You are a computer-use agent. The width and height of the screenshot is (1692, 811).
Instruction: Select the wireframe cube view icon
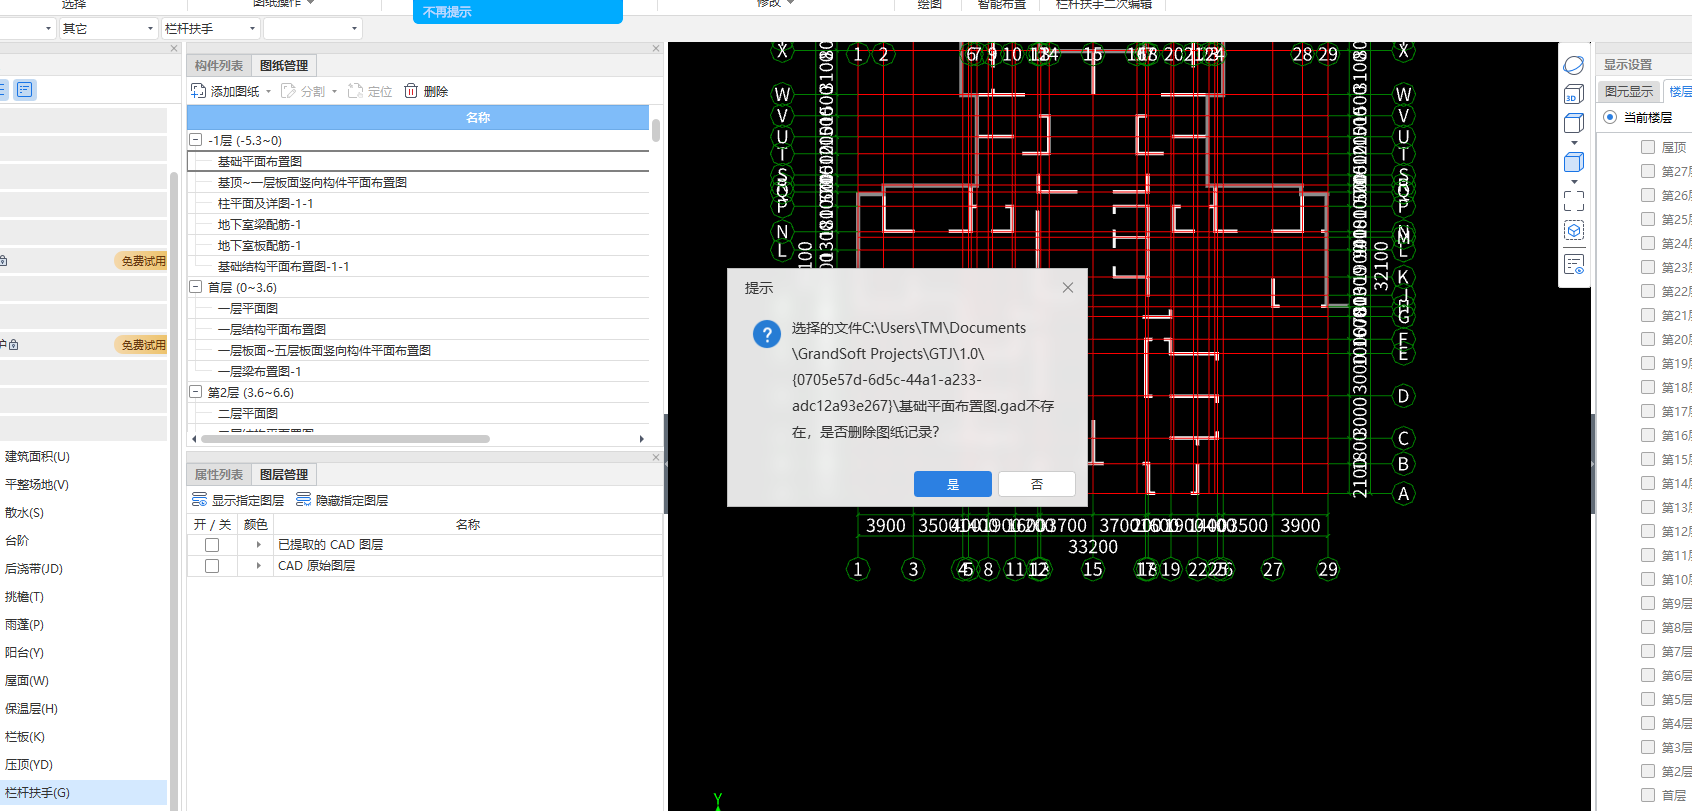[x=1573, y=123]
